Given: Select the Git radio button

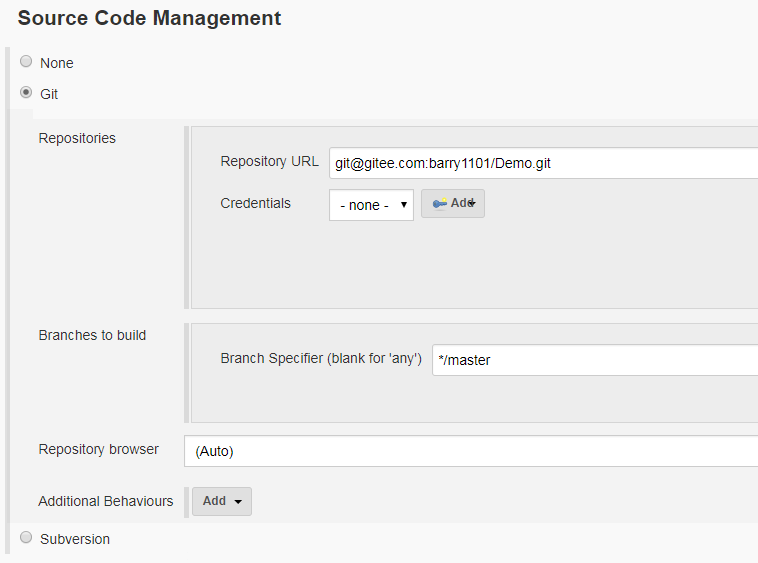Looking at the screenshot, I should [26, 93].
